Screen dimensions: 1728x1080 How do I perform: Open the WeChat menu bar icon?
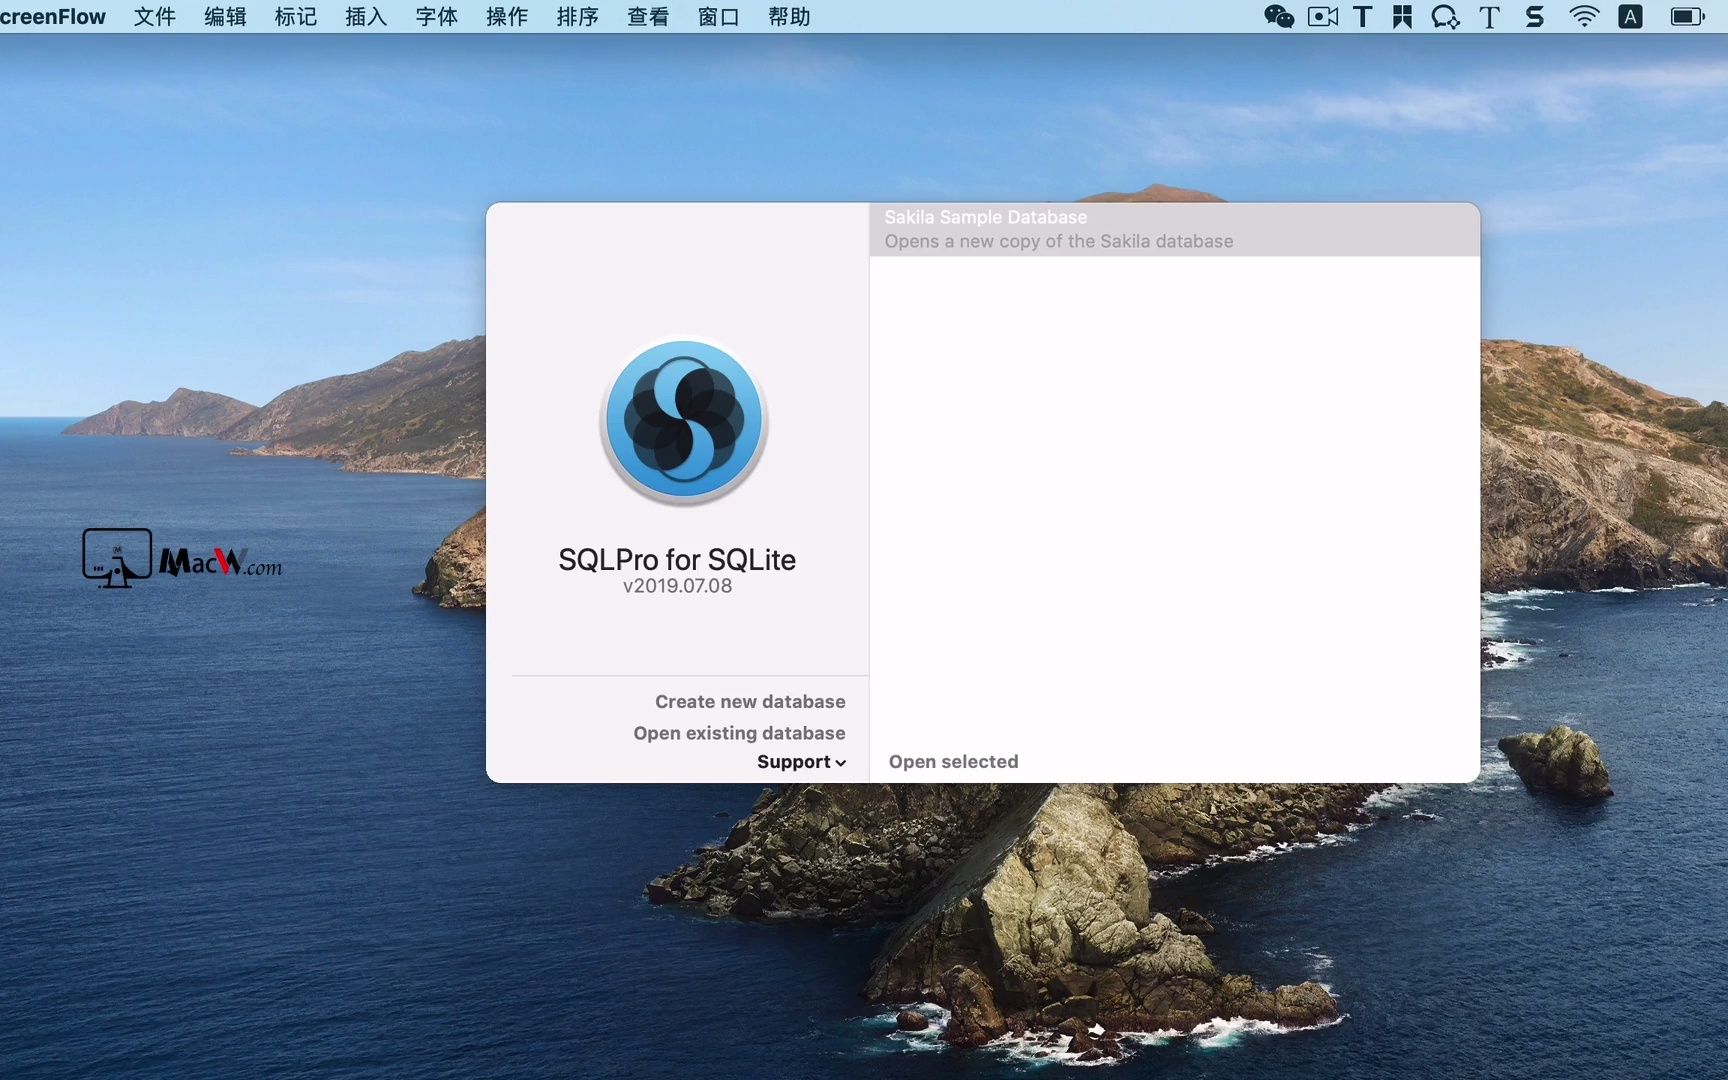coord(1279,17)
